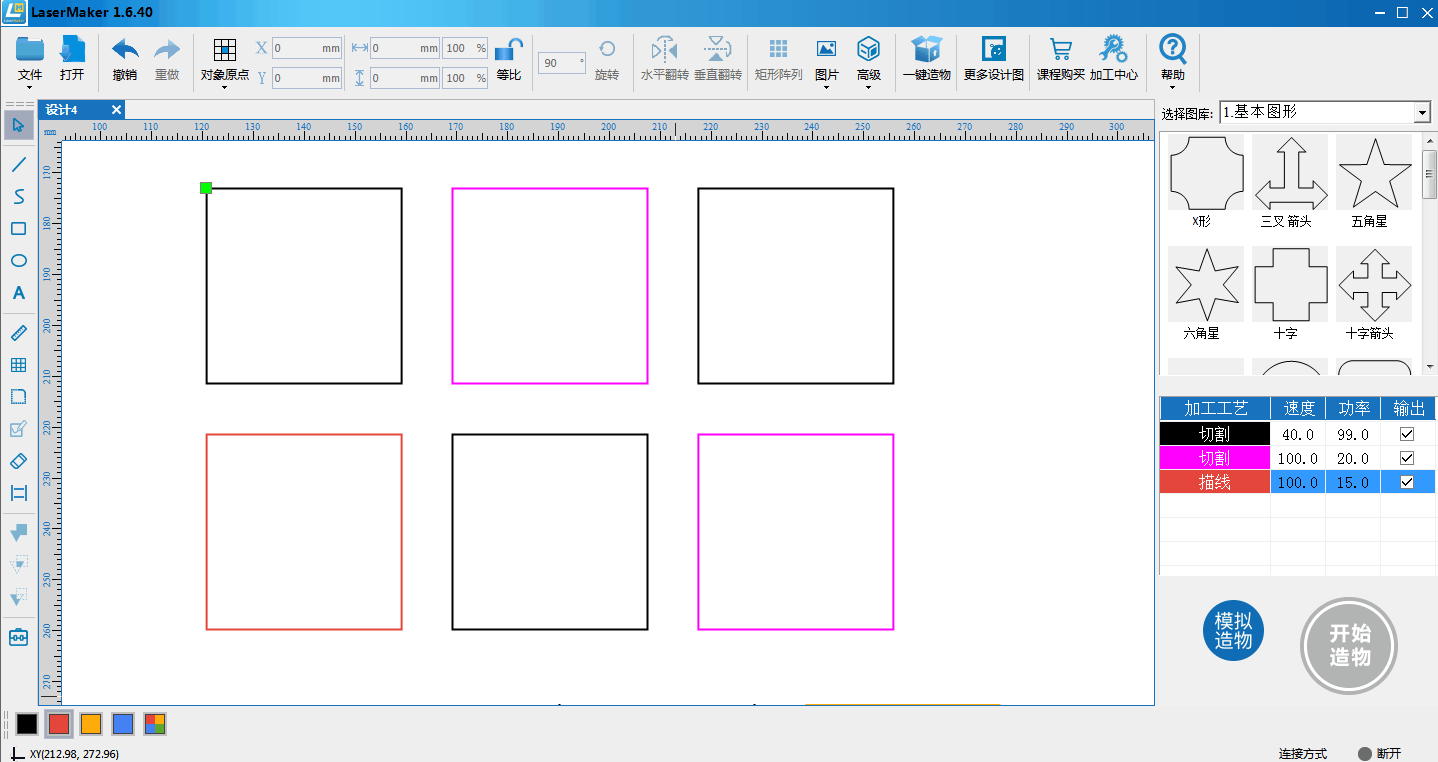The width and height of the screenshot is (1438, 762).
Task: Select the S-curve drawing tool
Action: click(x=18, y=196)
